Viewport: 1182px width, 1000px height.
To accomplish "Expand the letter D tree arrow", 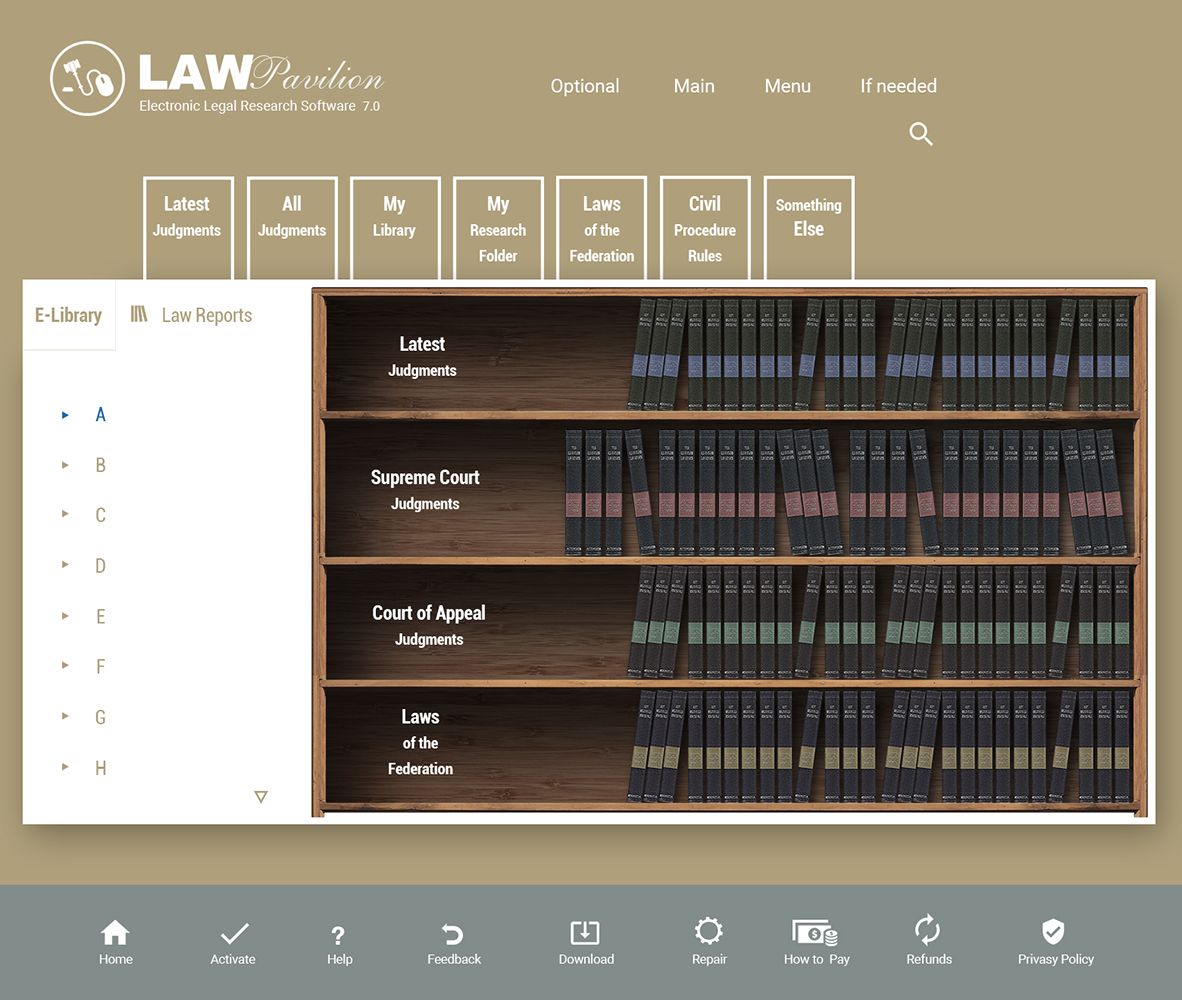I will (x=66, y=565).
